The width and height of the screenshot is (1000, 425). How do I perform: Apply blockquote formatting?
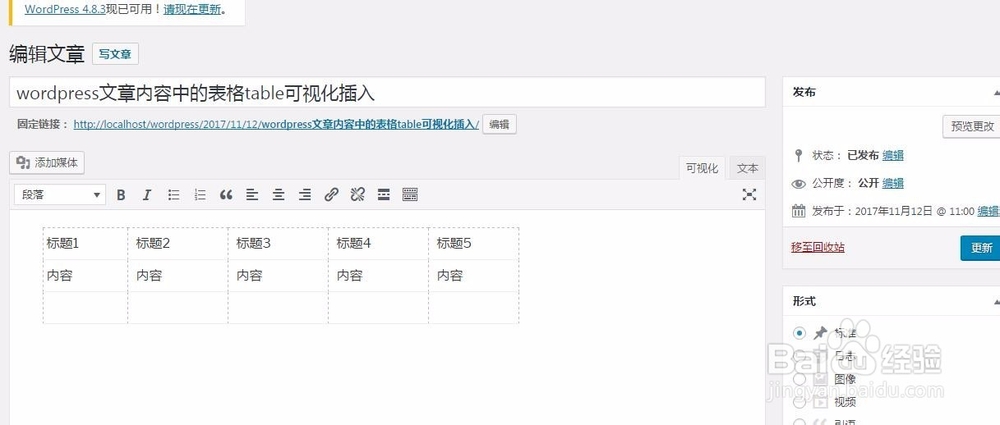click(x=226, y=195)
